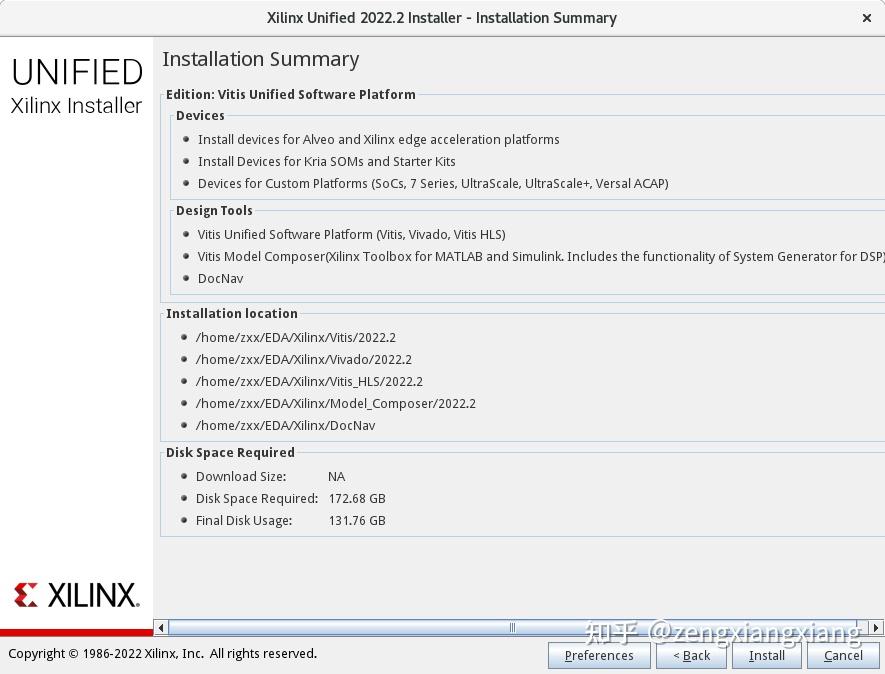Click the Installation location heading
Image resolution: width=885 pixels, height=674 pixels.
(x=231, y=313)
